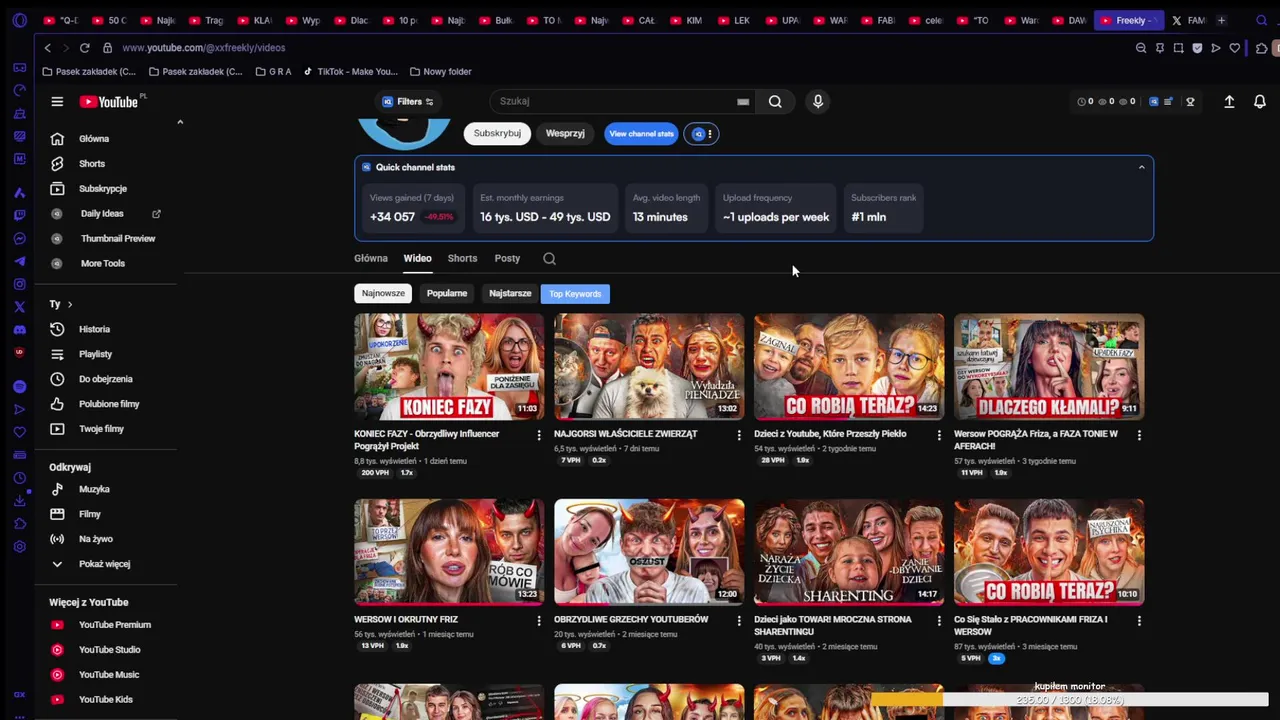Open Instagram in the Opera sidebar
This screenshot has height=720, width=1280.
coord(19,284)
